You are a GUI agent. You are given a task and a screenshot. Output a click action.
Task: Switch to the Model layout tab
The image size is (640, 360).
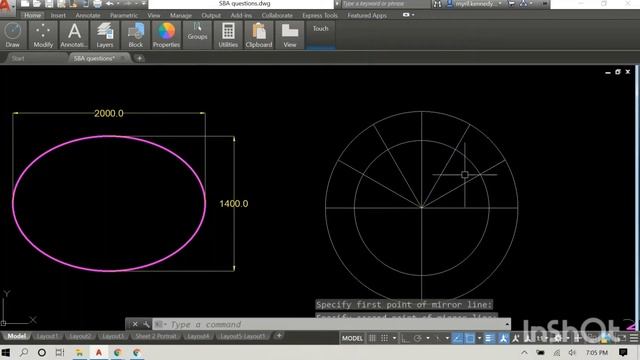(x=16, y=336)
